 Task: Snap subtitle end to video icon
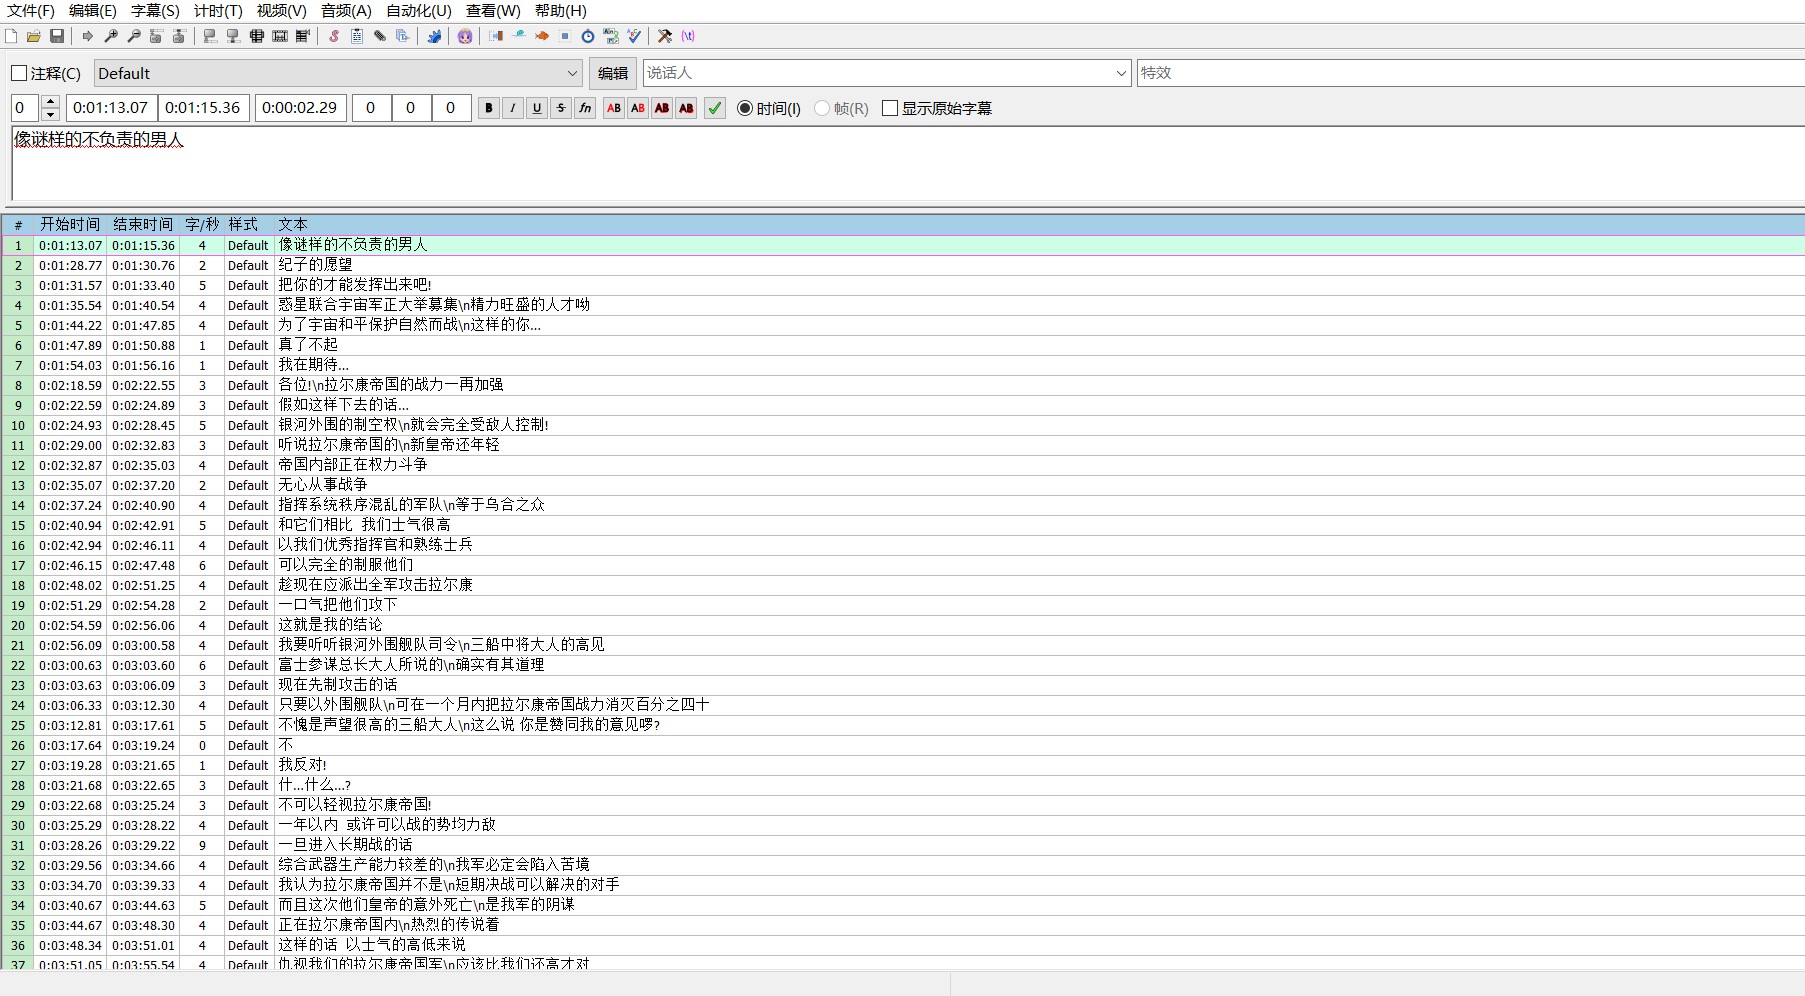pos(233,36)
